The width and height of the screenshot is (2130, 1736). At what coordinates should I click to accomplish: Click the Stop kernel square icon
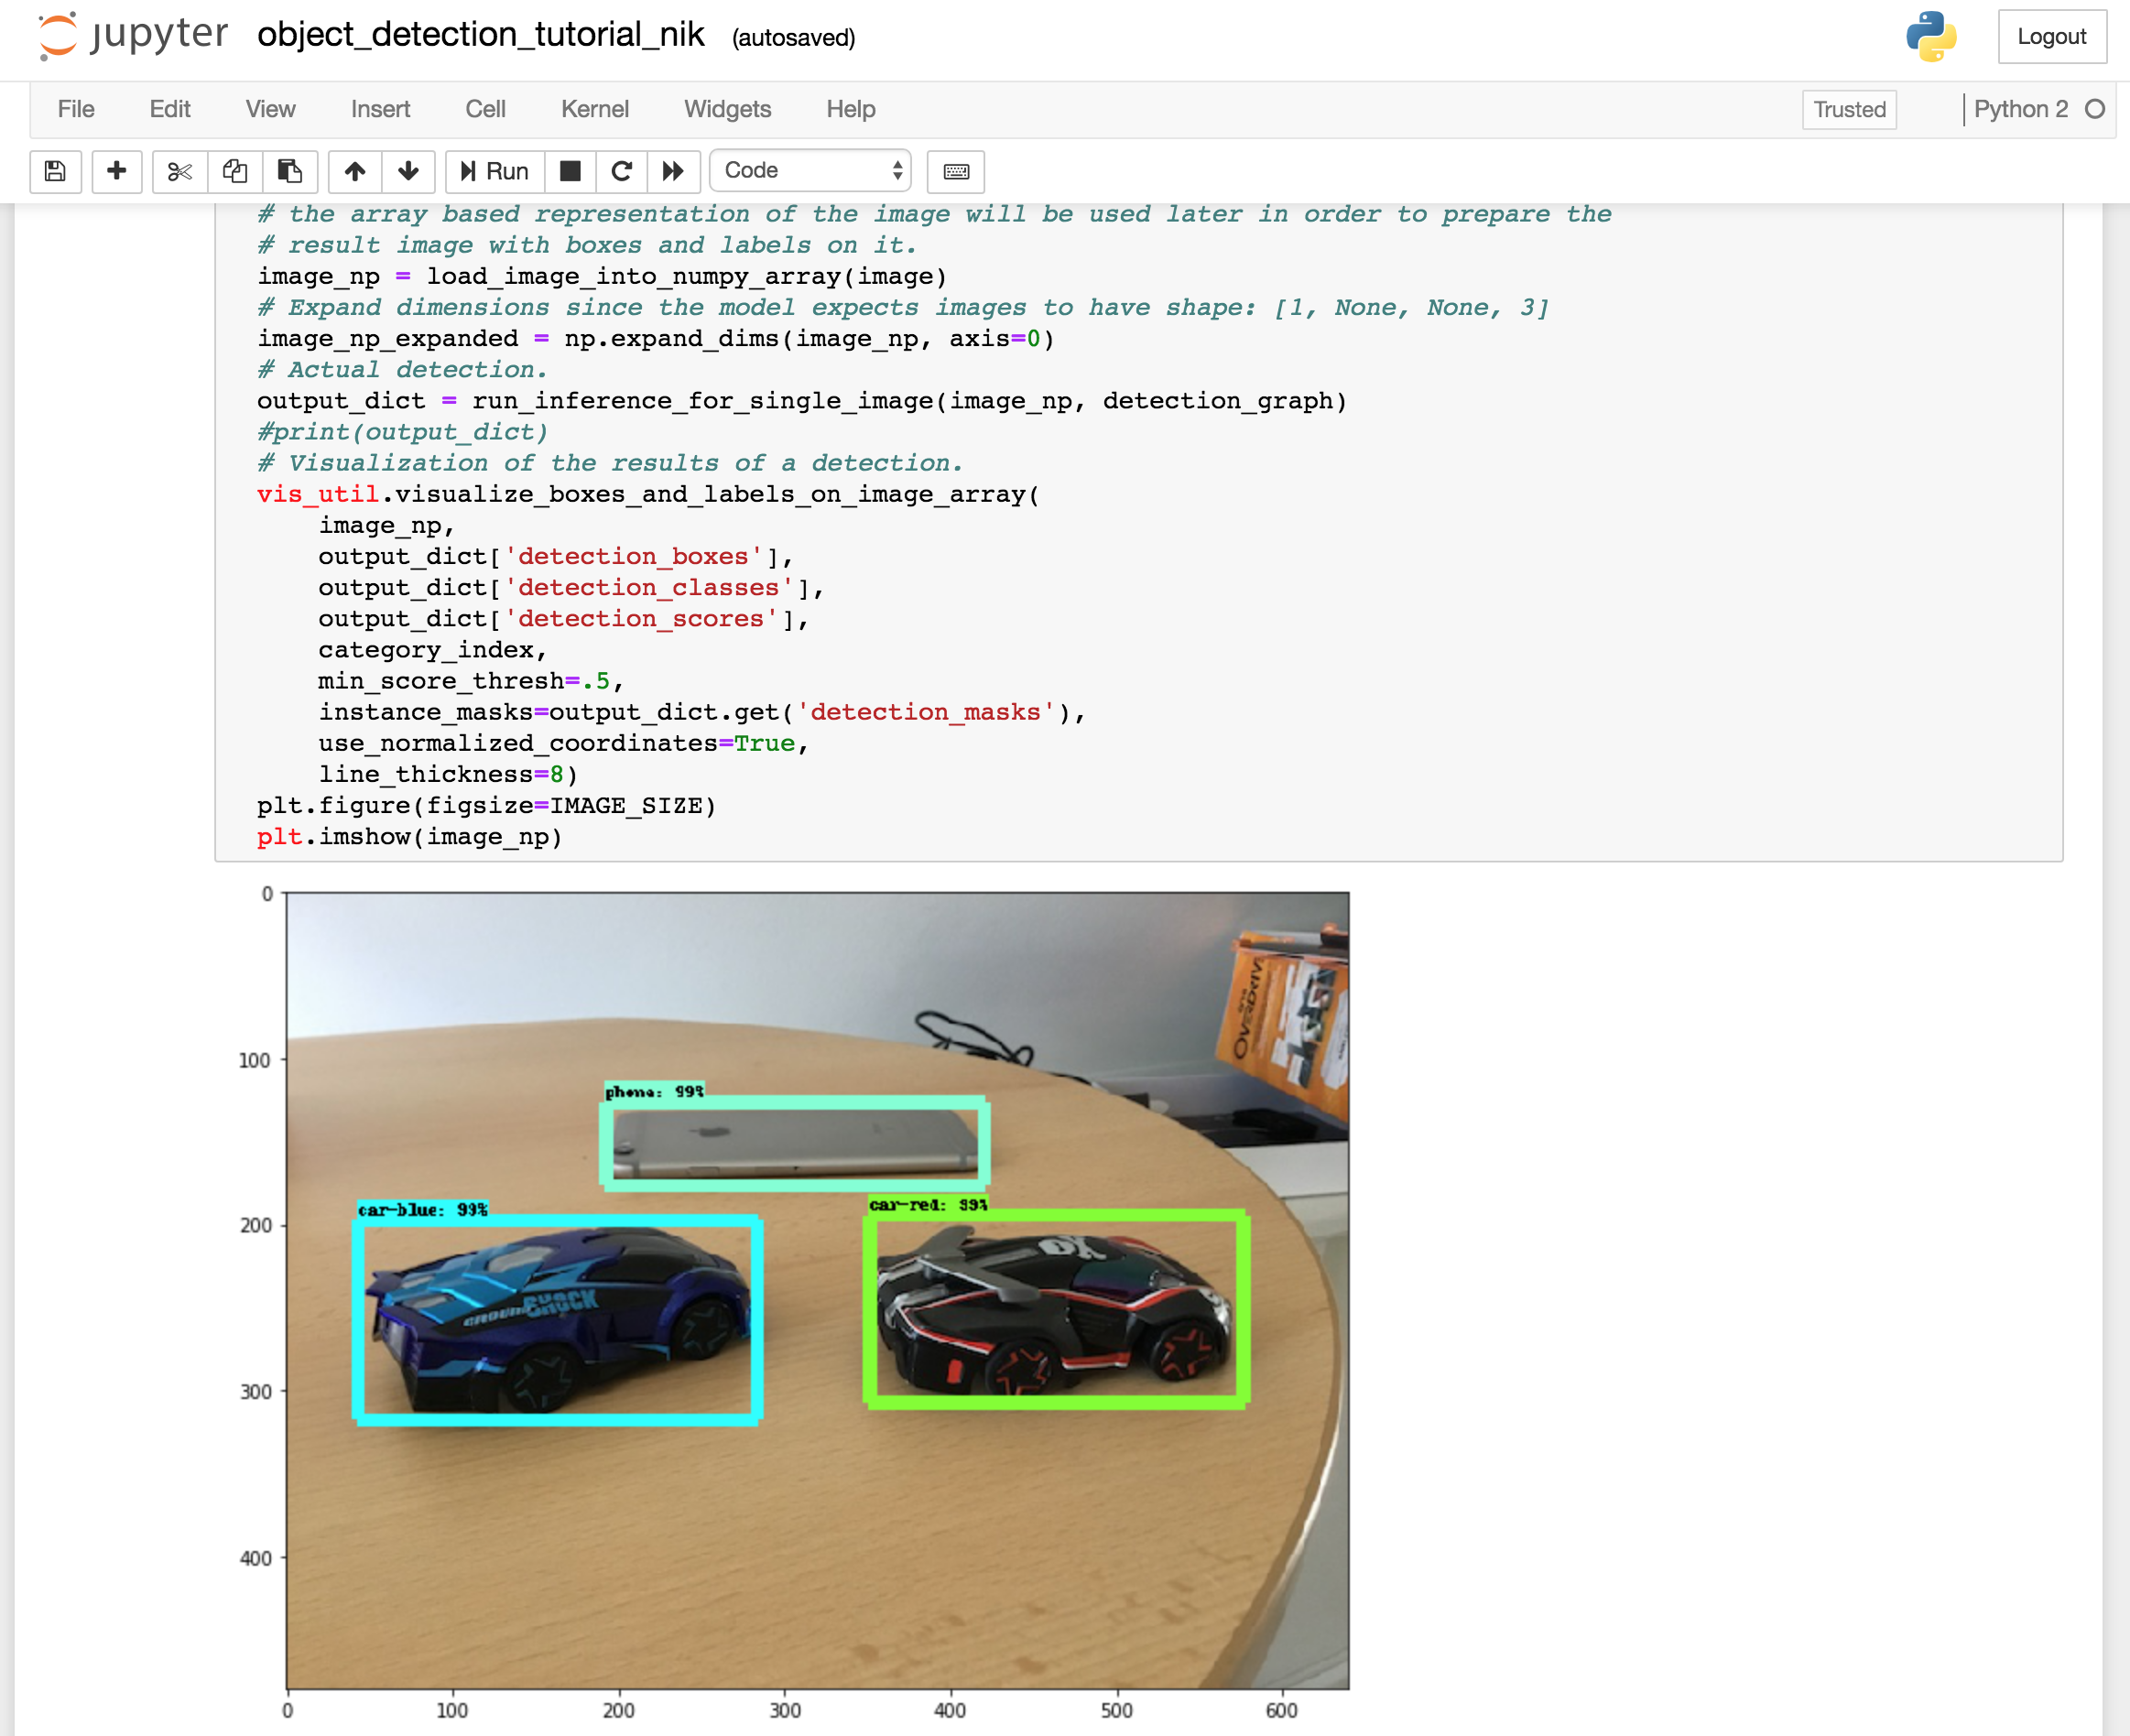point(570,173)
